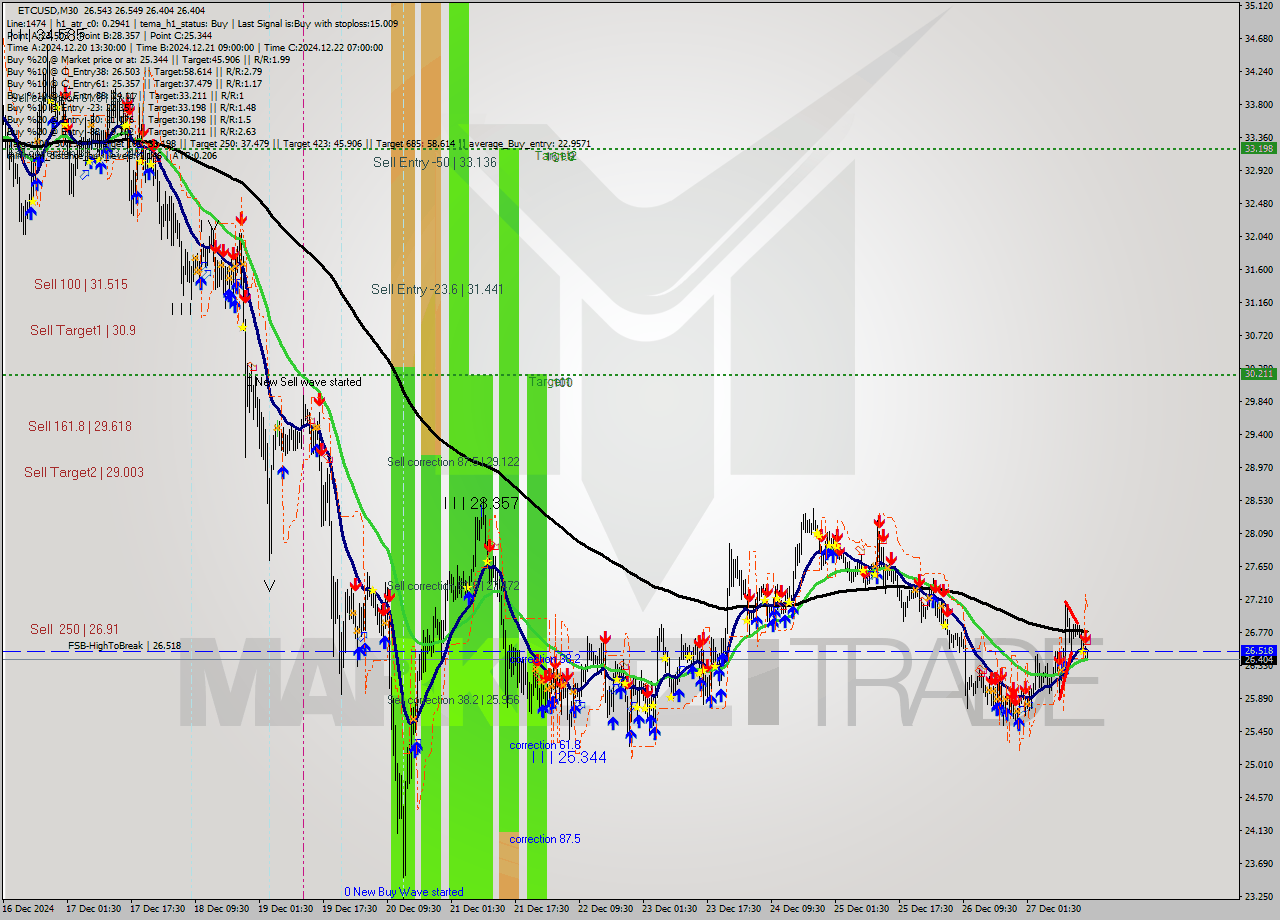1280x920 pixels.
Task: Select the 'Sell 250 | 26.91' label
Action: pyautogui.click(x=75, y=629)
